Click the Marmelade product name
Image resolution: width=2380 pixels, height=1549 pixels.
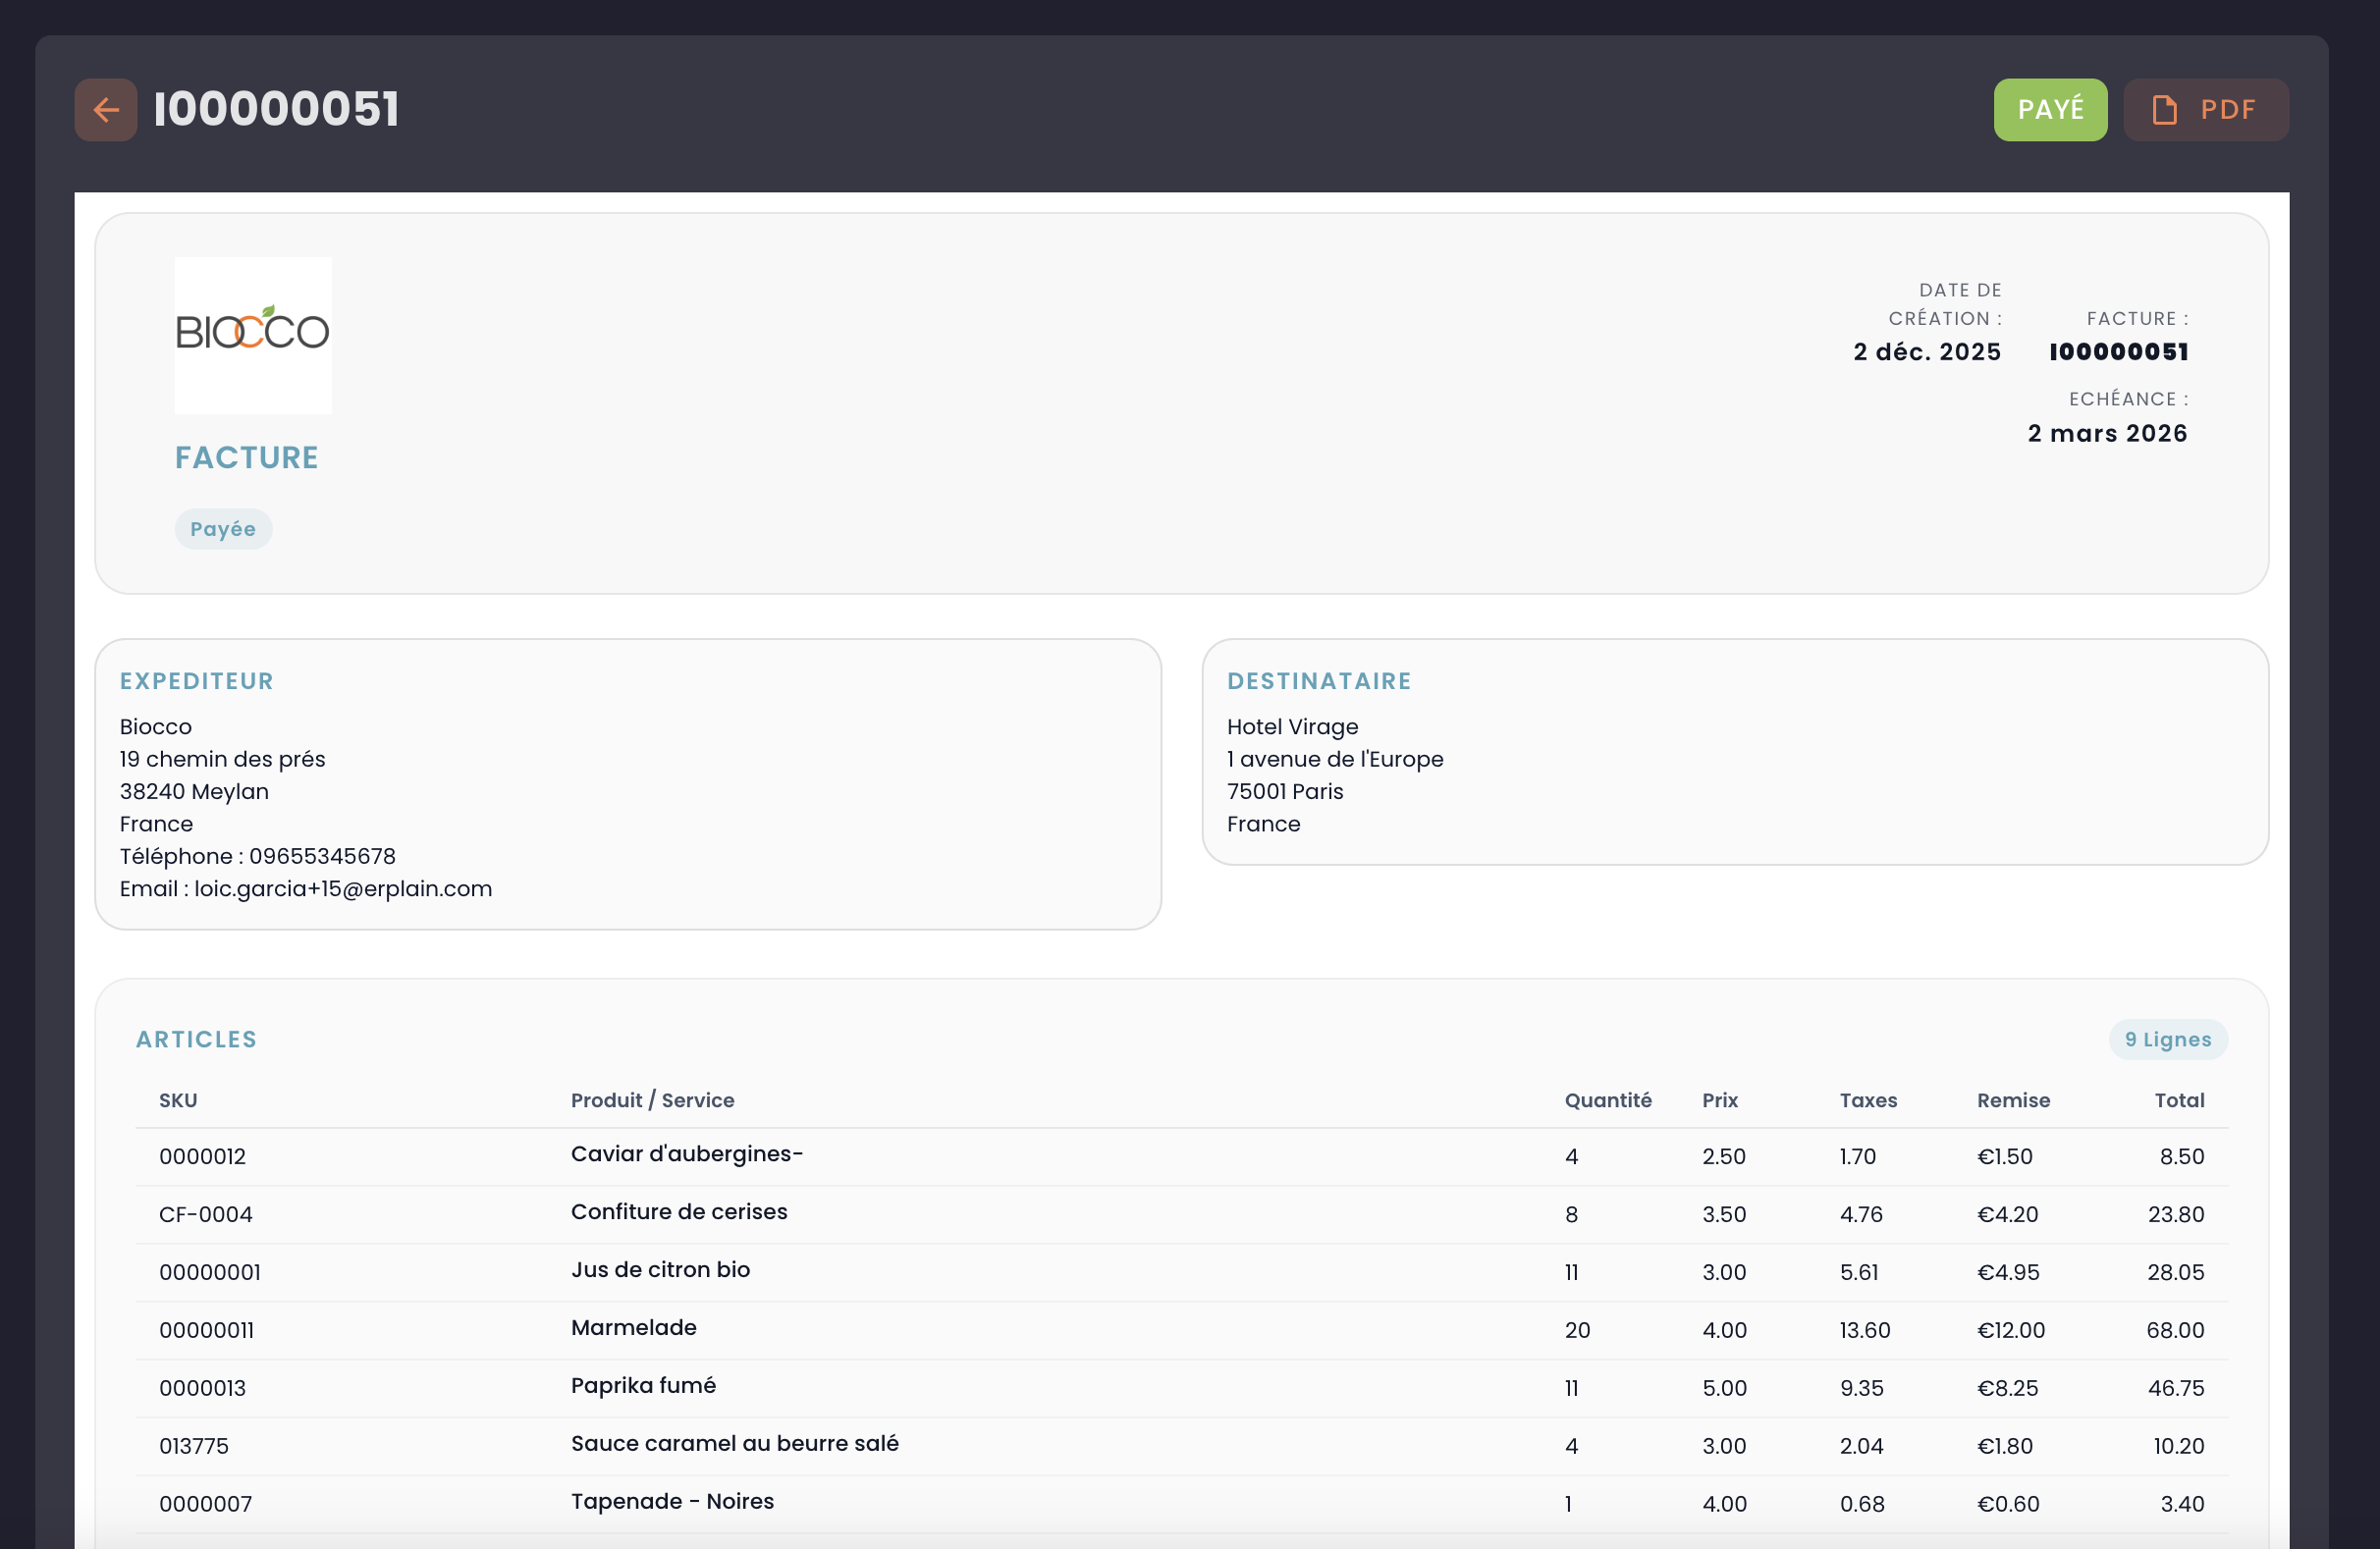coord(633,1328)
